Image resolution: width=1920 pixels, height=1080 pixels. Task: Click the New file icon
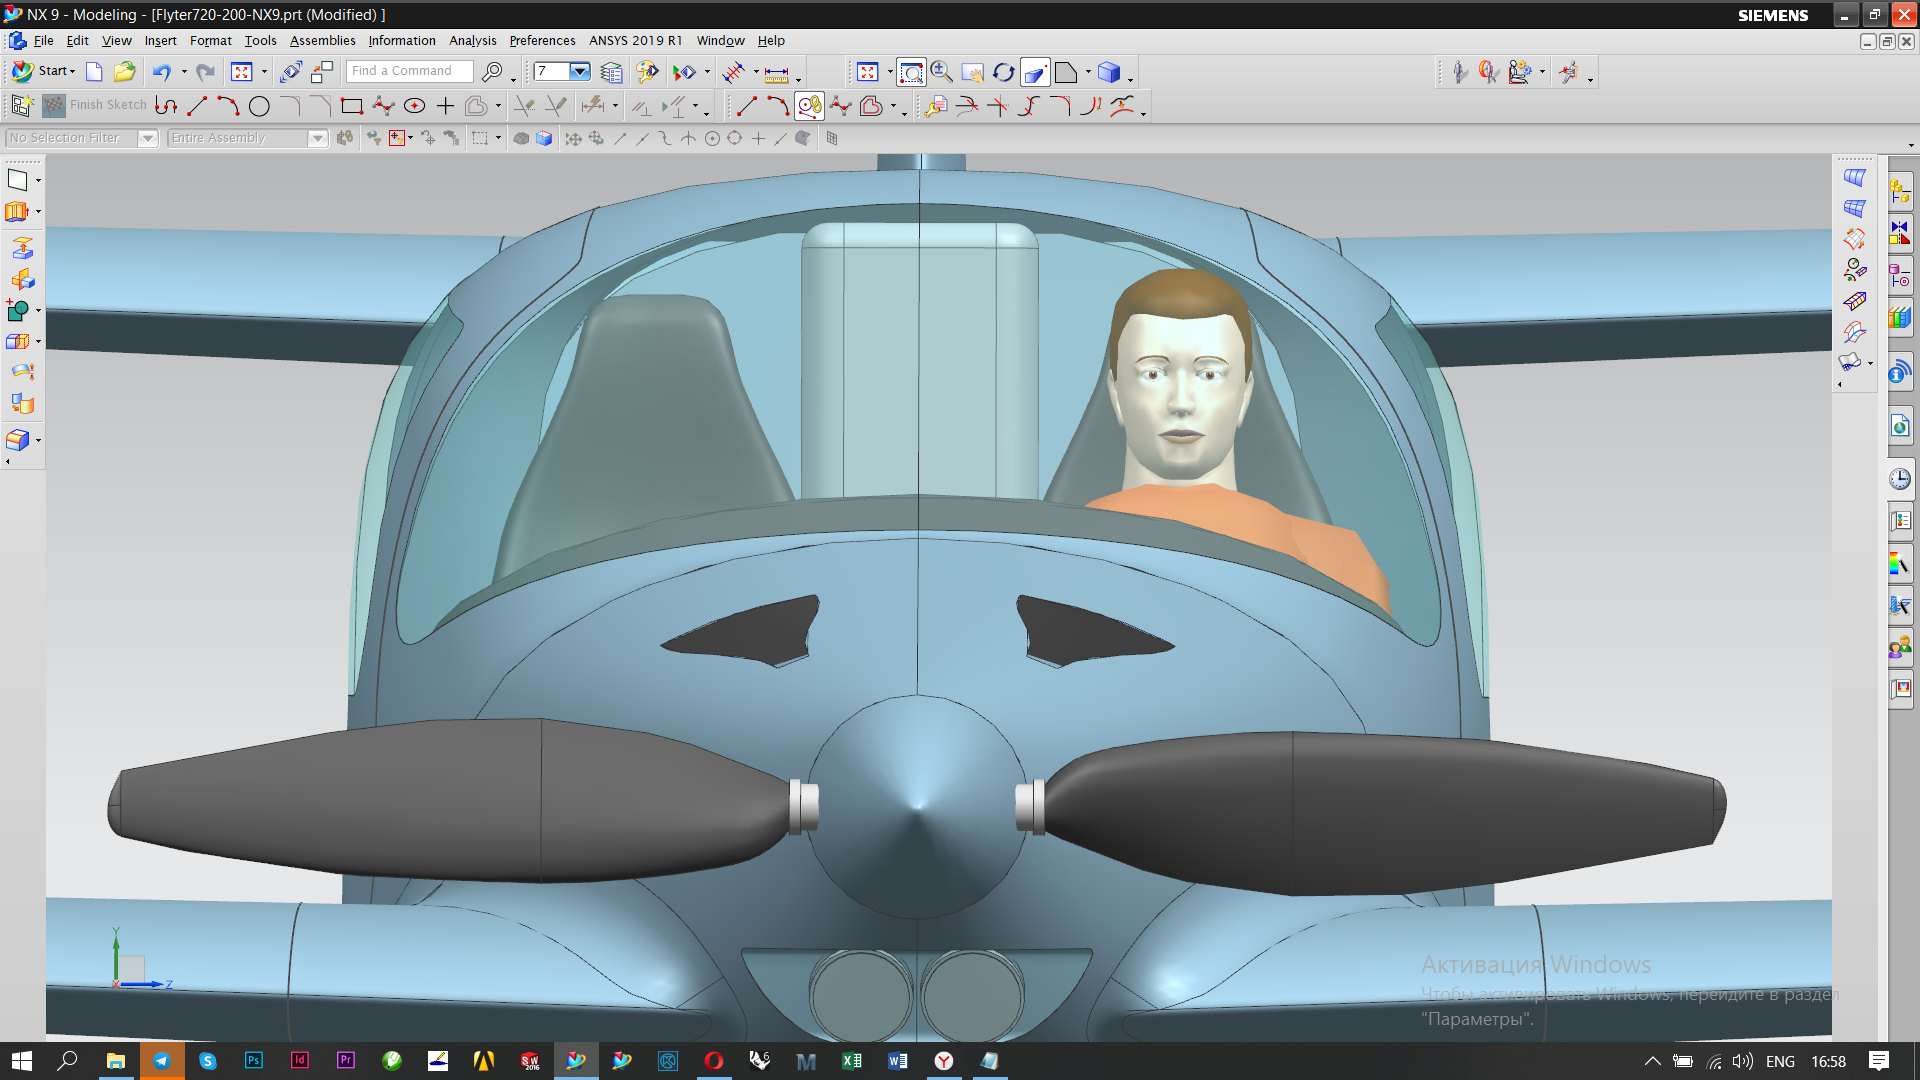point(94,72)
